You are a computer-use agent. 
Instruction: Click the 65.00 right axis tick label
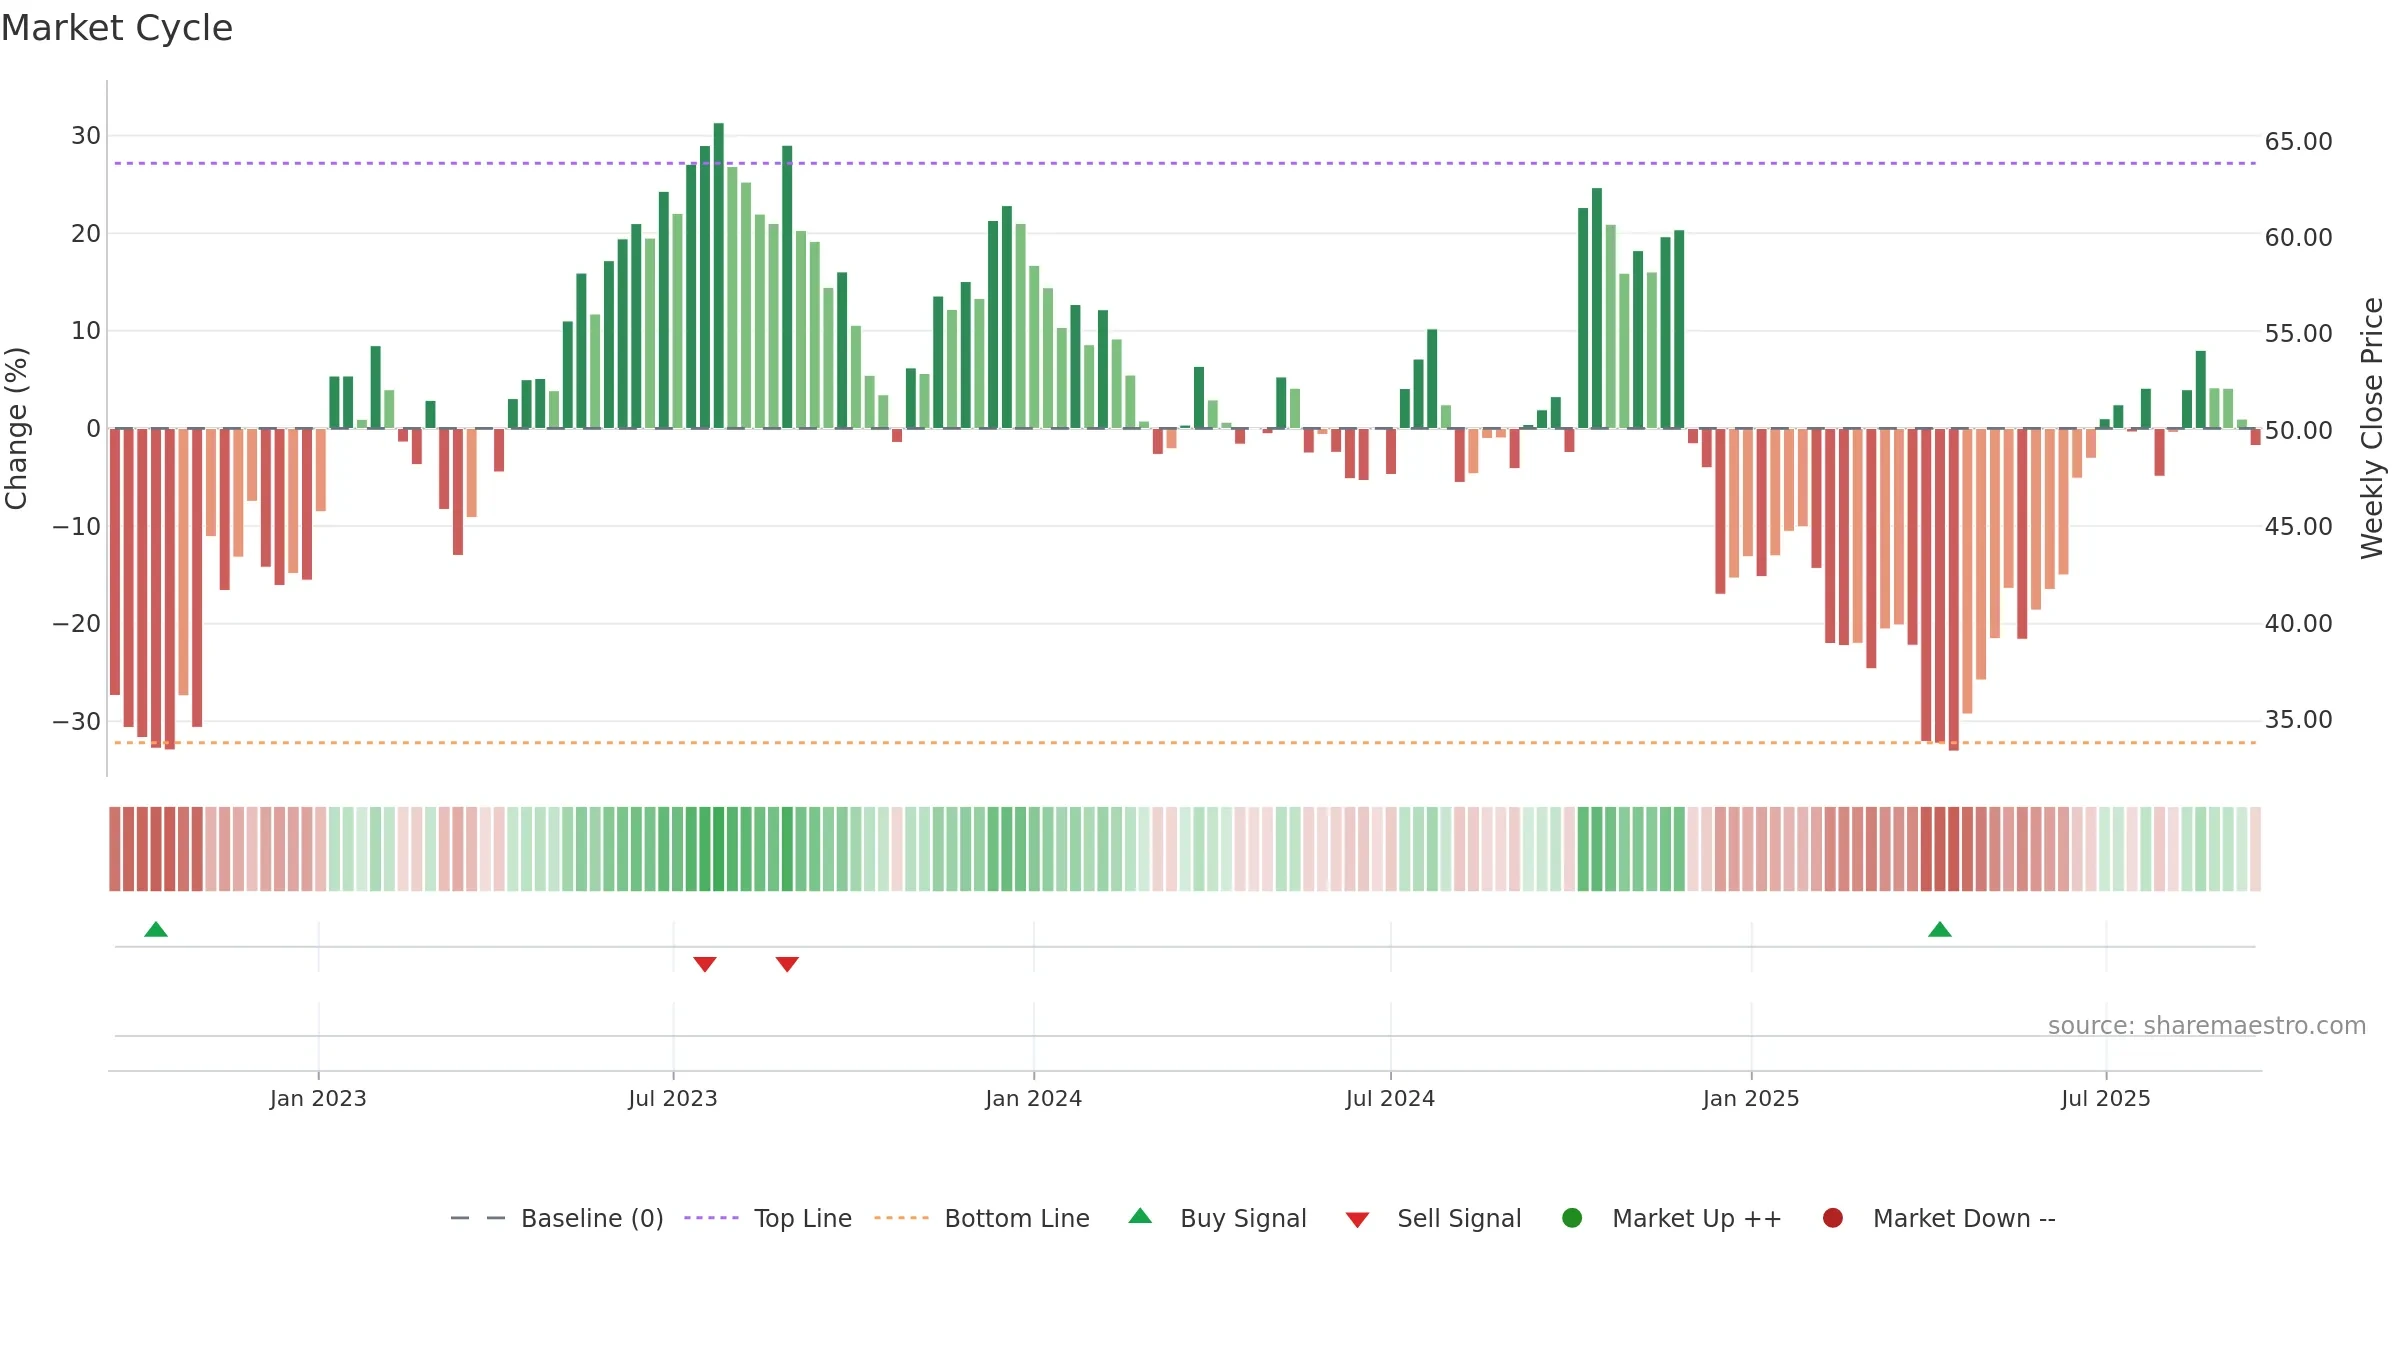coord(2298,141)
